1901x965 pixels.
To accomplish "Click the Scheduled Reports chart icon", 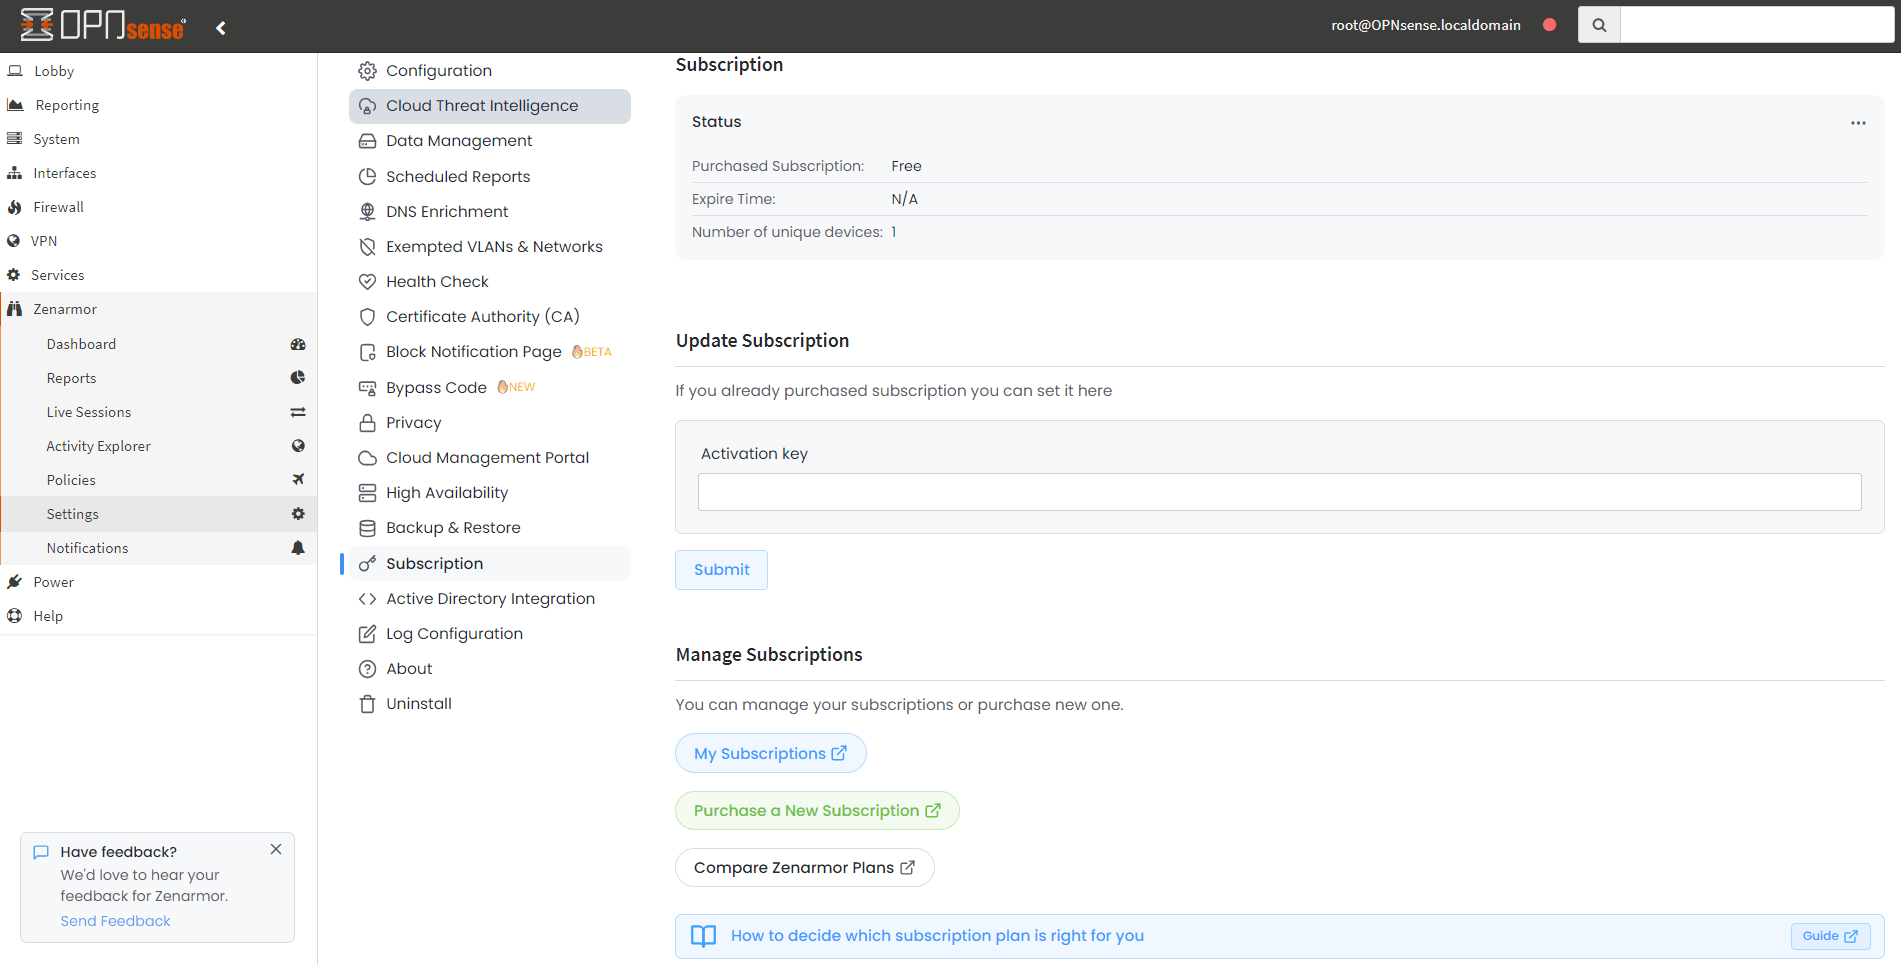I will click(368, 177).
